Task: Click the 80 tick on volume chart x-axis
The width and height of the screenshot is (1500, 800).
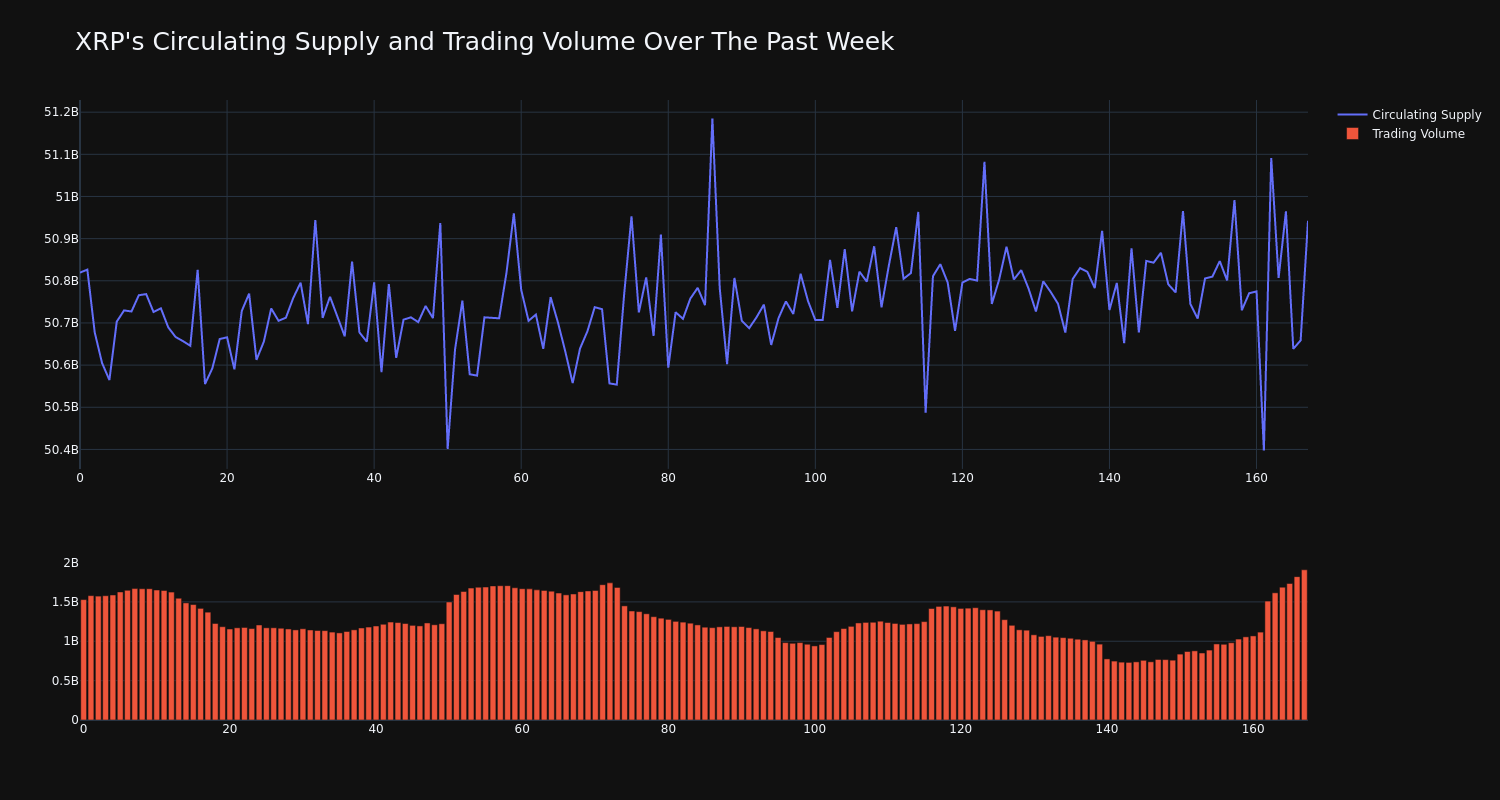Action: (x=668, y=729)
